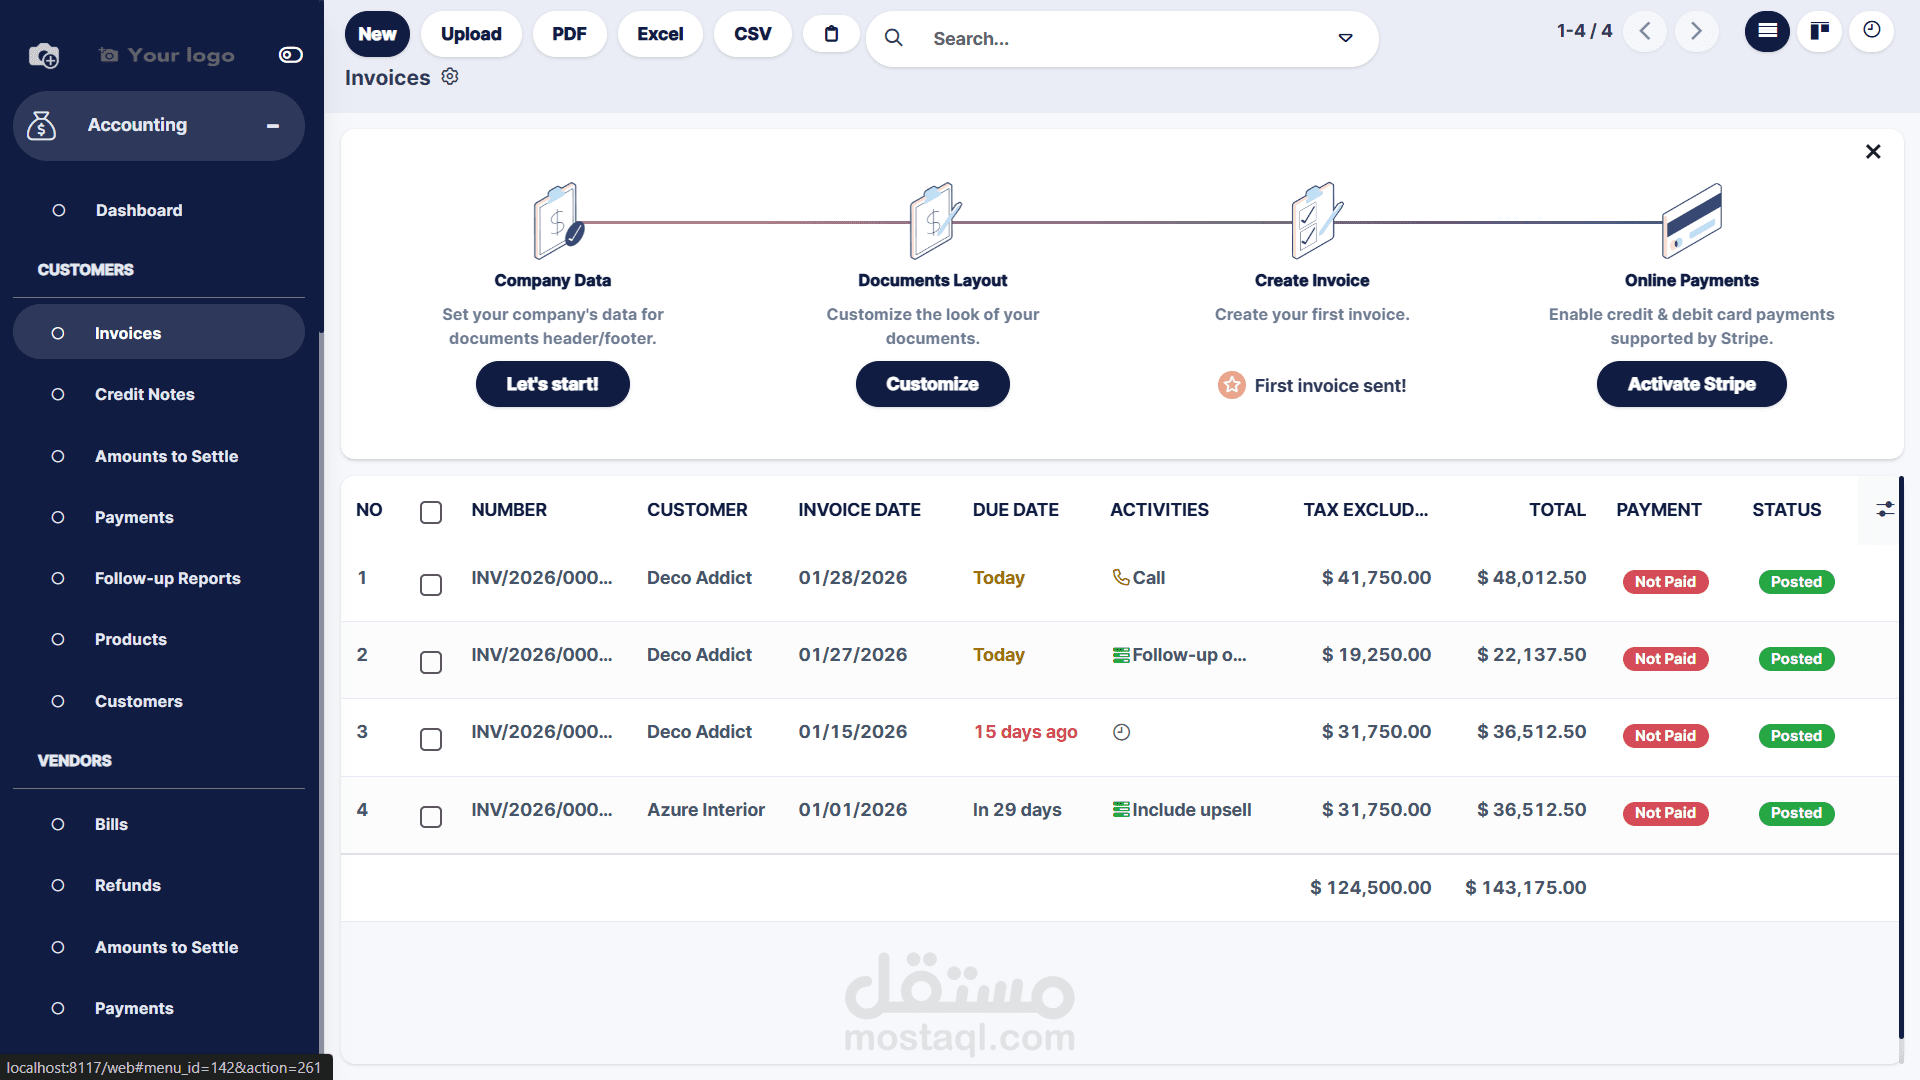Select checkbox for invoice row 1
The image size is (1920, 1080).
(431, 585)
